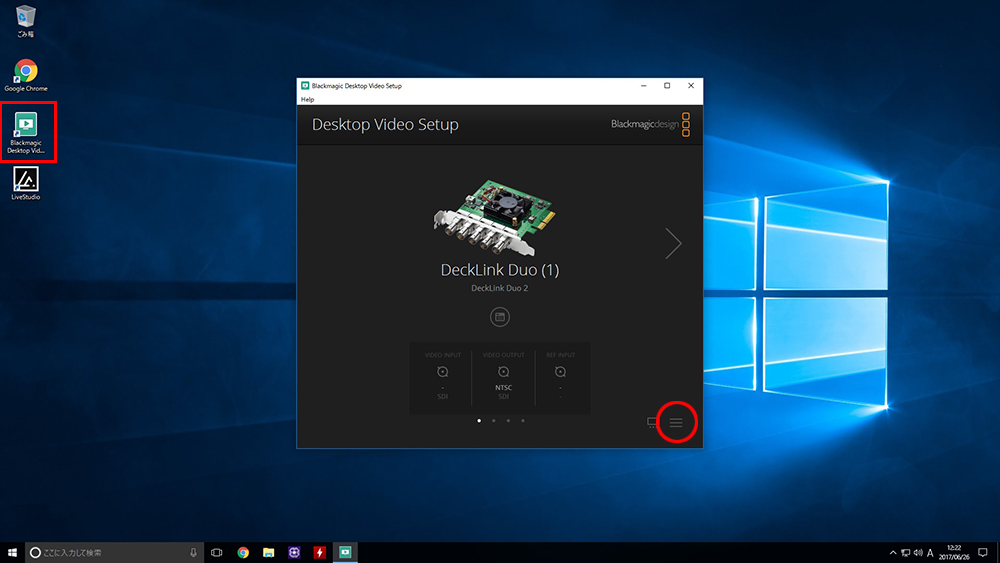Open the taskbar clock and date
1000x563 pixels.
tap(954, 552)
